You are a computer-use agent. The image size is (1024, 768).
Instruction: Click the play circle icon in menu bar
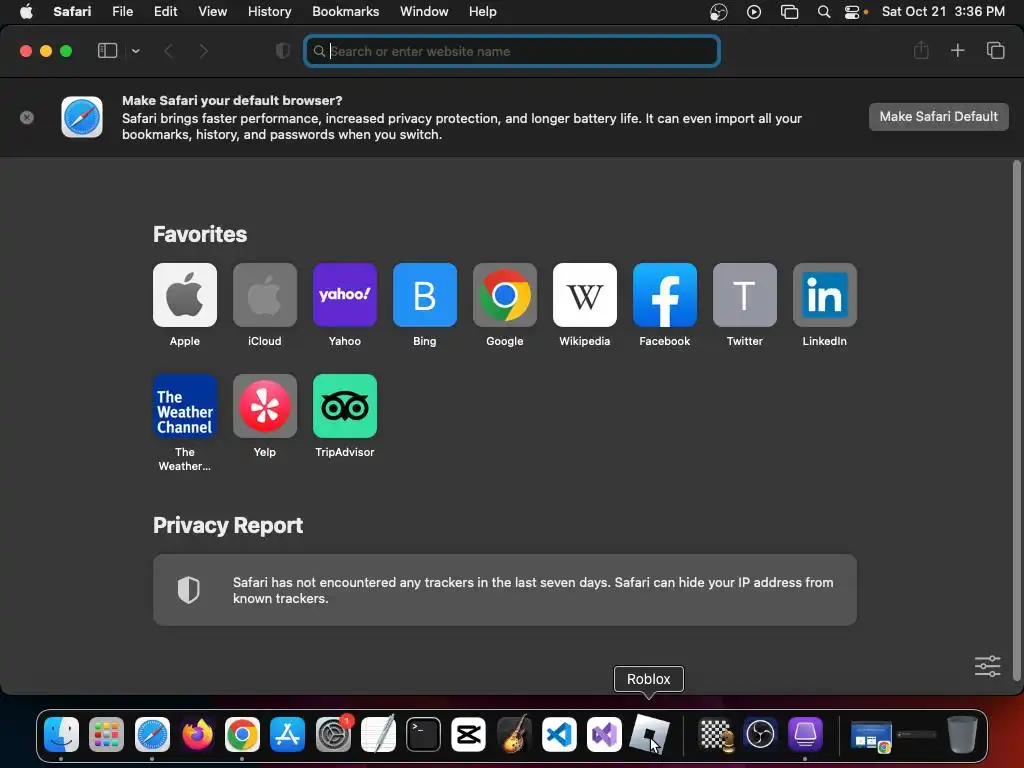point(754,12)
